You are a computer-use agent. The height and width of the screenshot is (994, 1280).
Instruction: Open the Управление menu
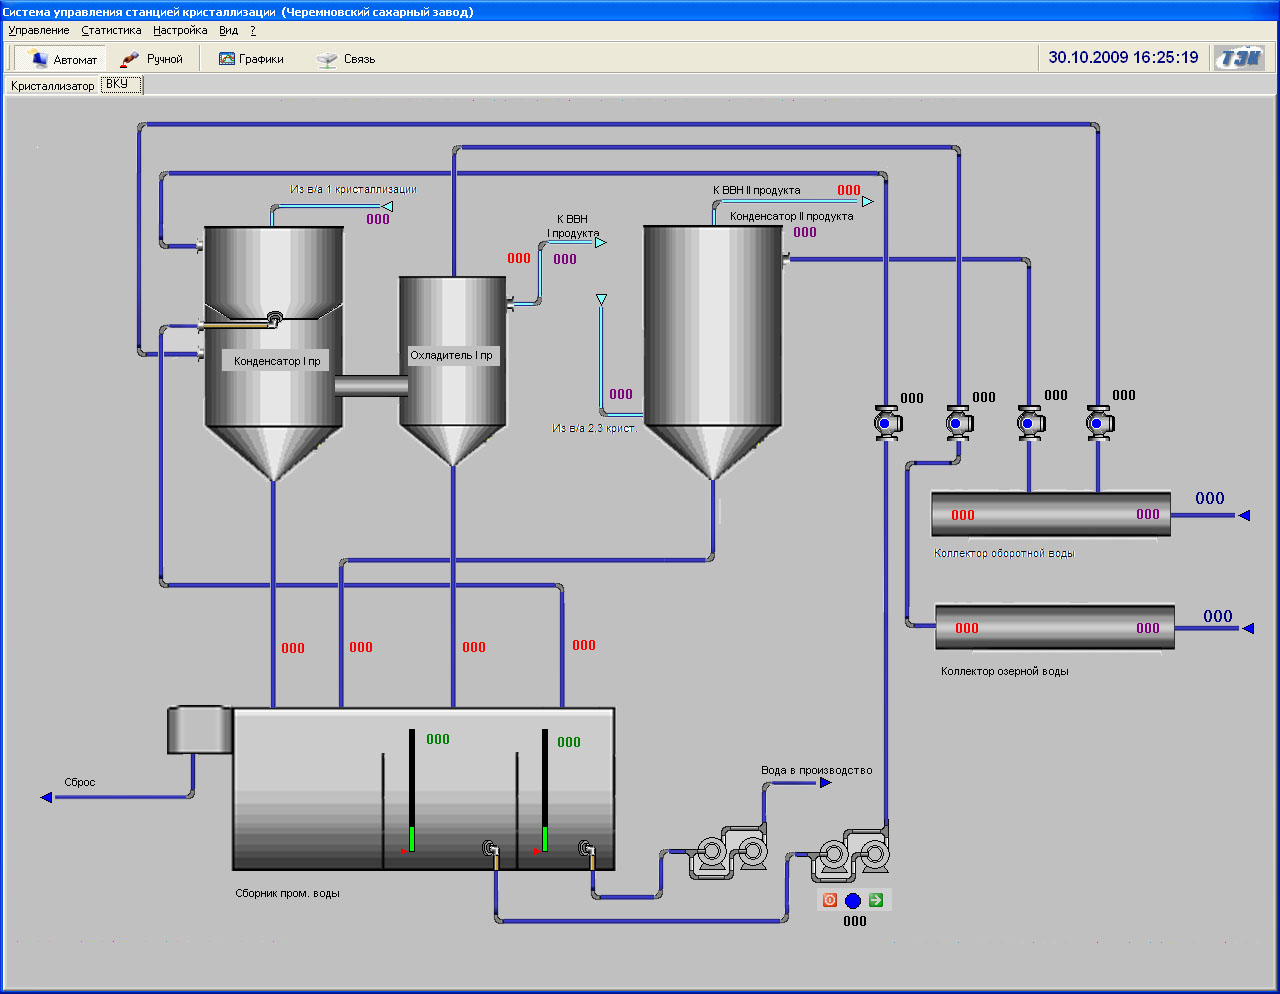39,30
